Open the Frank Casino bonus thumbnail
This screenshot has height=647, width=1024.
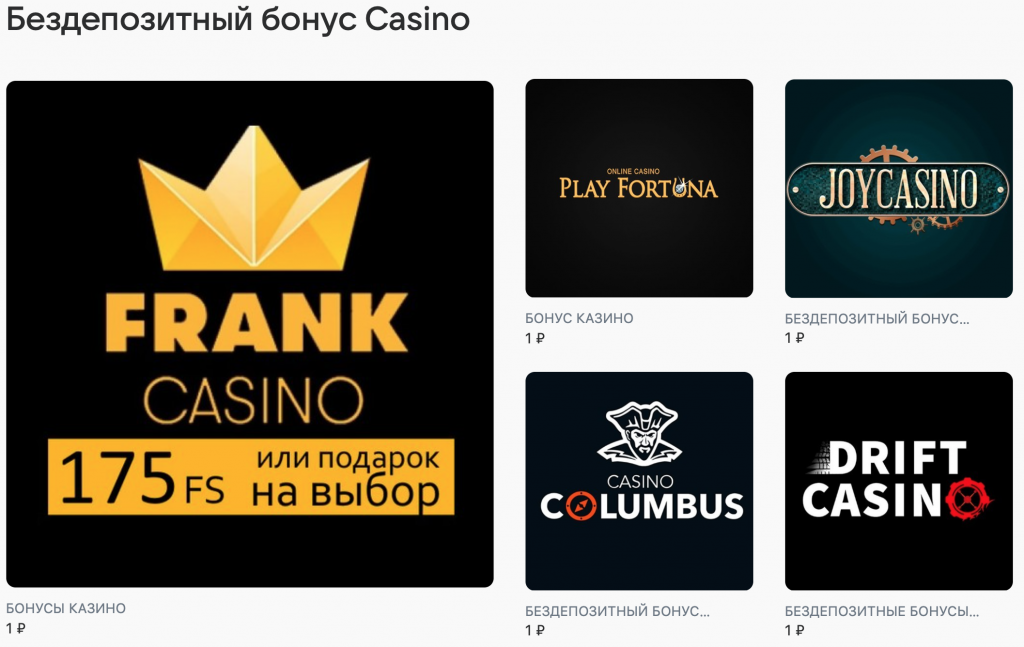coord(249,334)
